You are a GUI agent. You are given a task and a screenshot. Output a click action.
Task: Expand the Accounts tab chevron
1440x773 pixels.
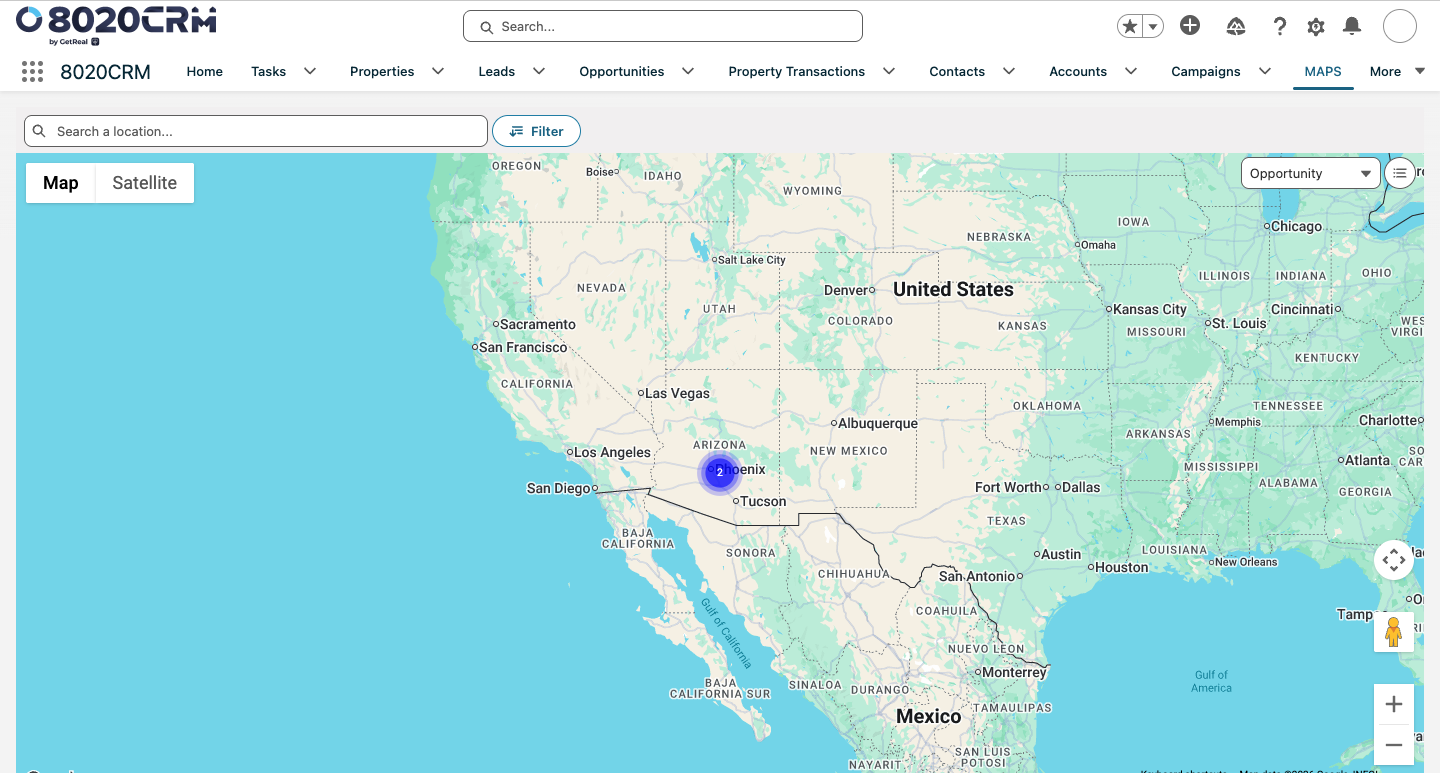(1131, 71)
